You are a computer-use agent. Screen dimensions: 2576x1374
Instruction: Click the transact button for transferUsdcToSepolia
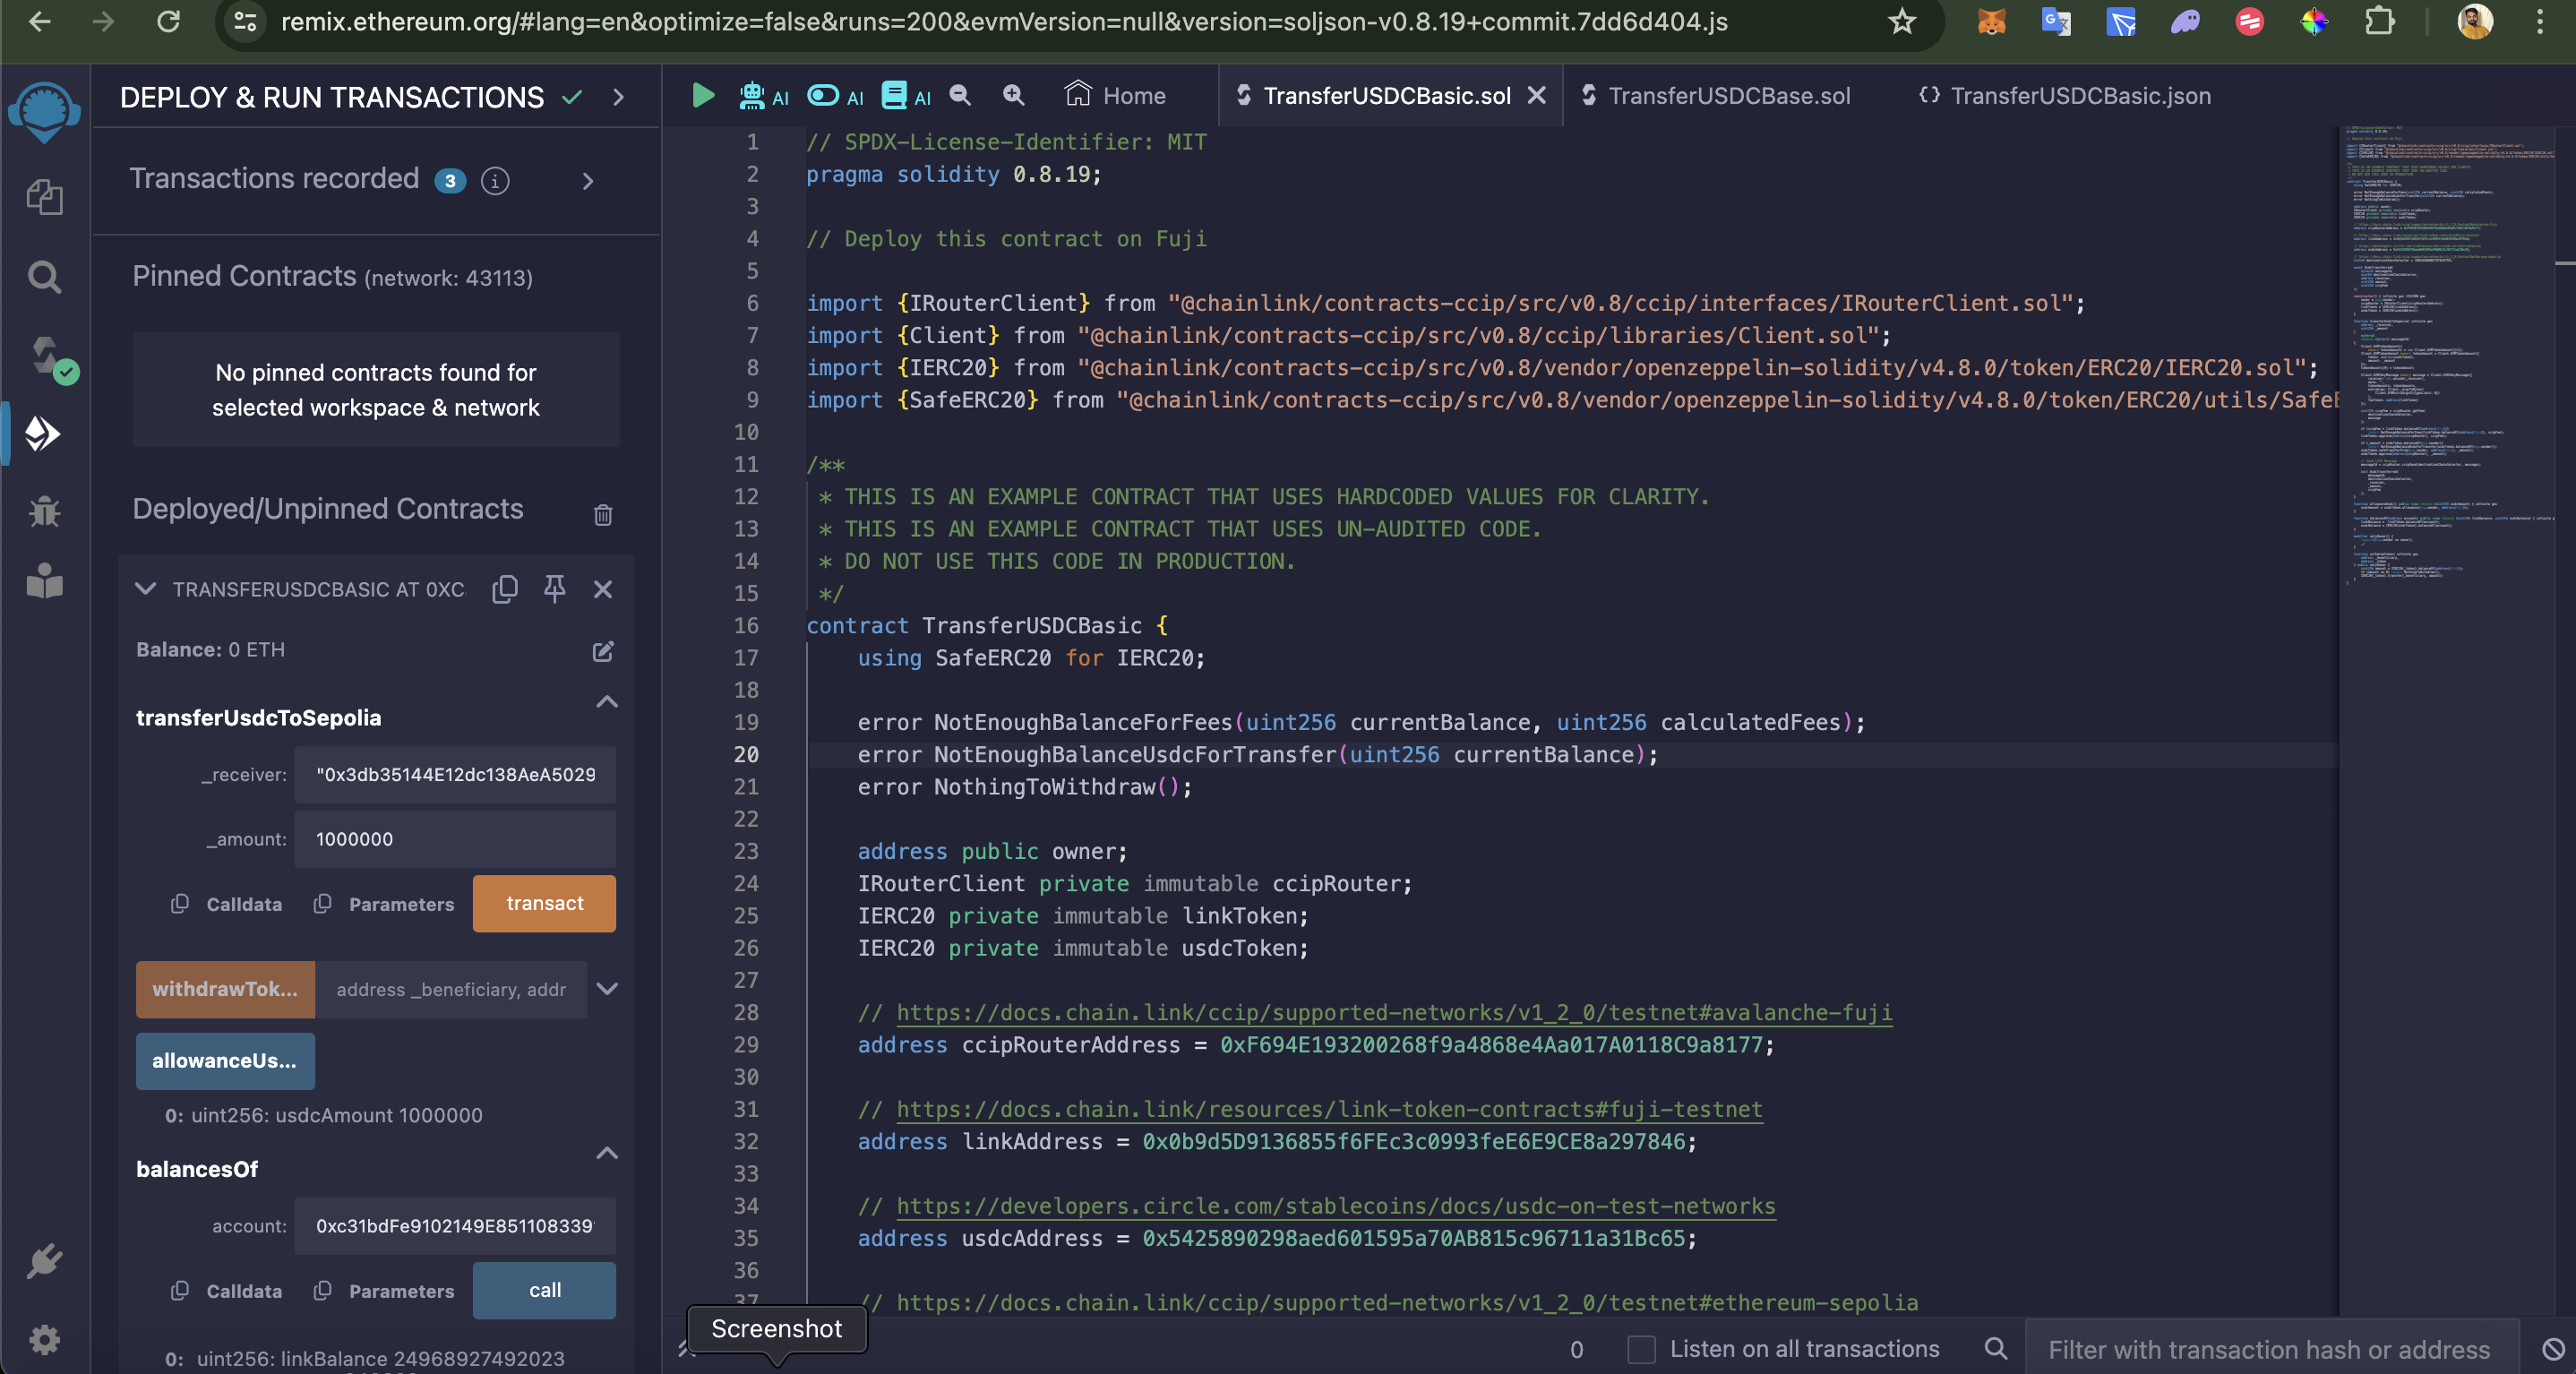545,904
